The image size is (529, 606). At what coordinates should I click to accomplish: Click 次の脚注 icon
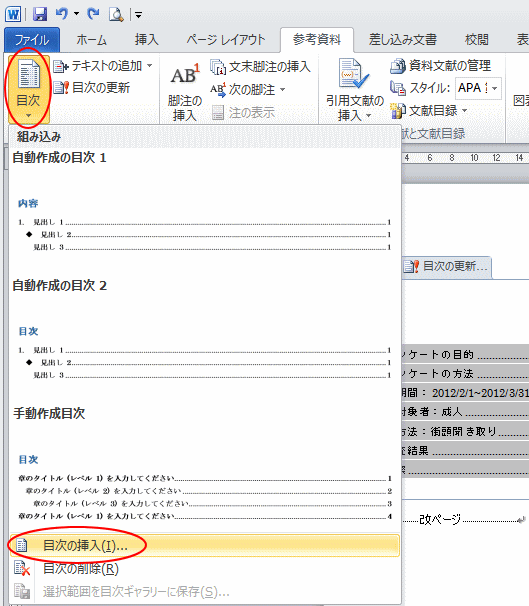click(x=218, y=90)
